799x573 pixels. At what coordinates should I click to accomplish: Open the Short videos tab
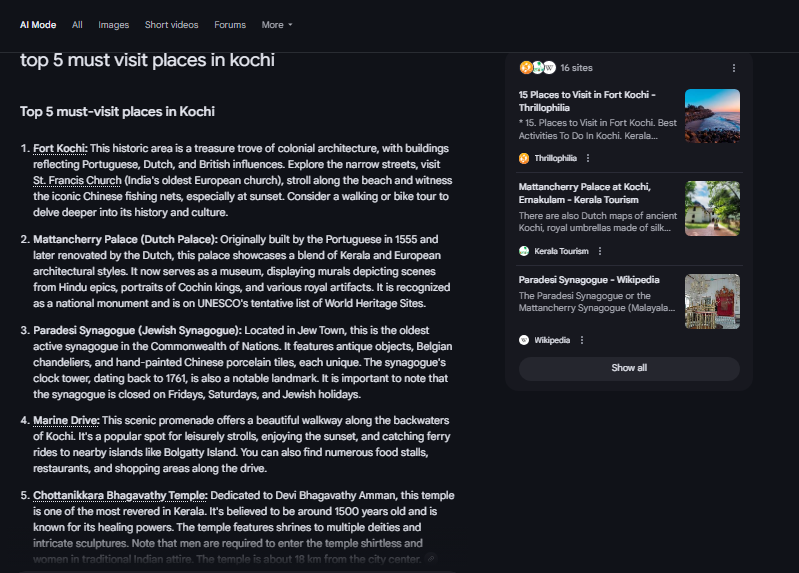coord(171,24)
